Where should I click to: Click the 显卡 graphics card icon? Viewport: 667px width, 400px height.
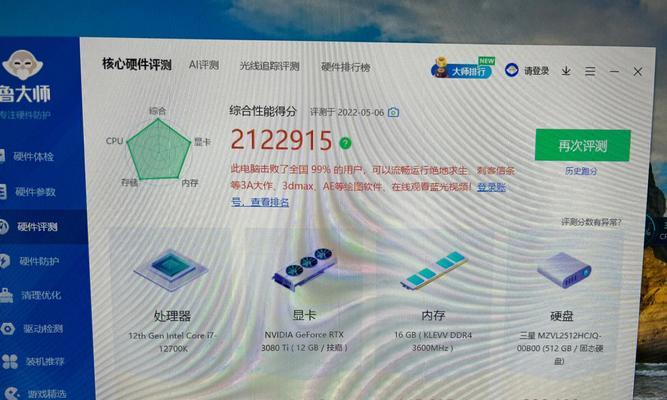[305, 268]
